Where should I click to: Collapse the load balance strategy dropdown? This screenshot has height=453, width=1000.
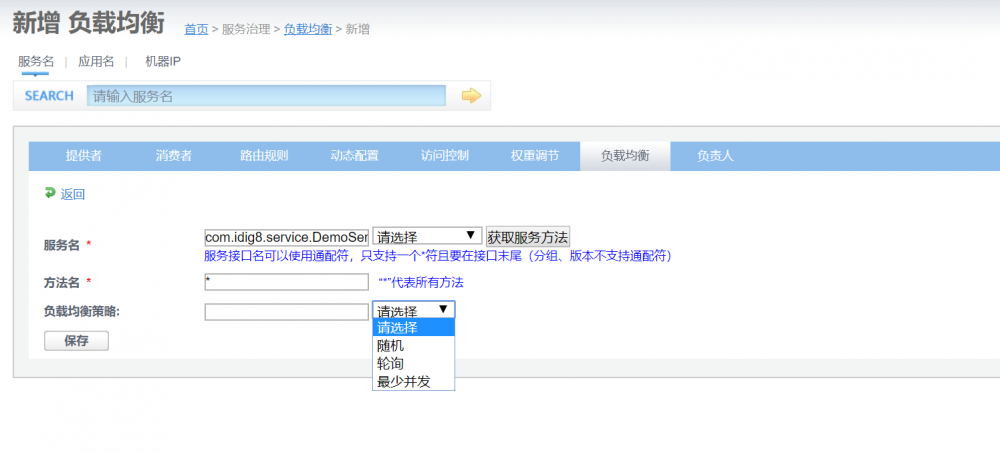(414, 309)
